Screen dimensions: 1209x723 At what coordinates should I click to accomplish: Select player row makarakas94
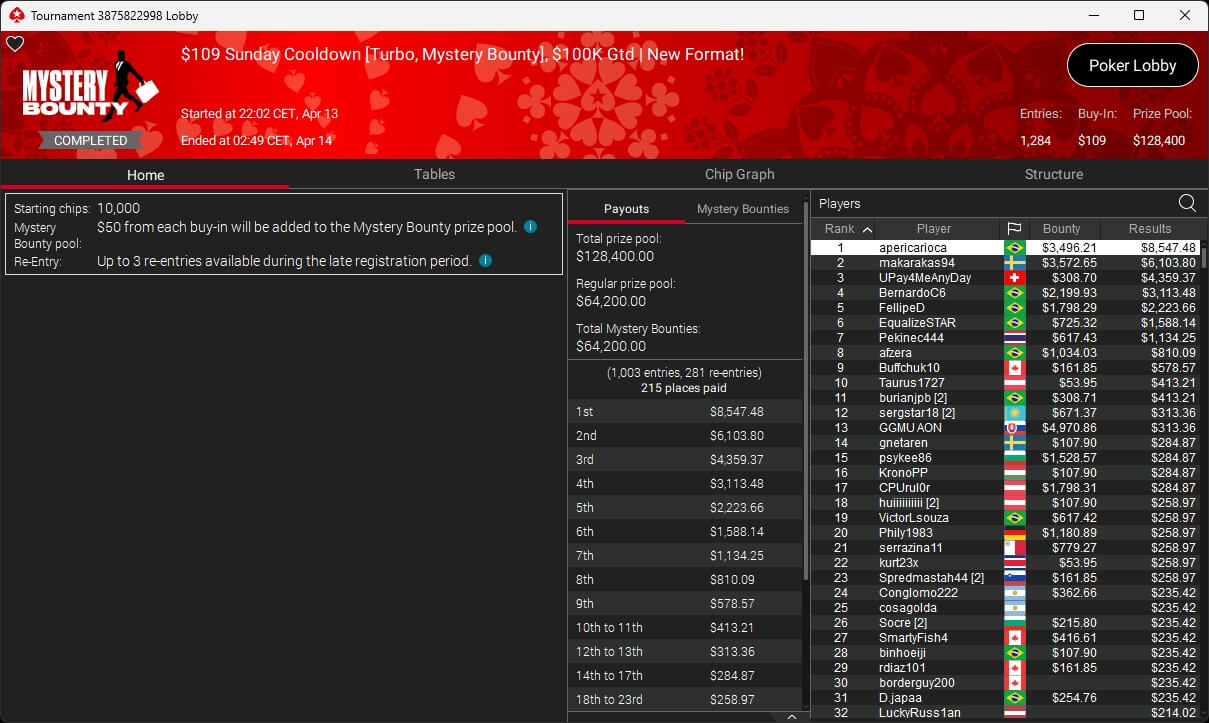click(x=1005, y=263)
